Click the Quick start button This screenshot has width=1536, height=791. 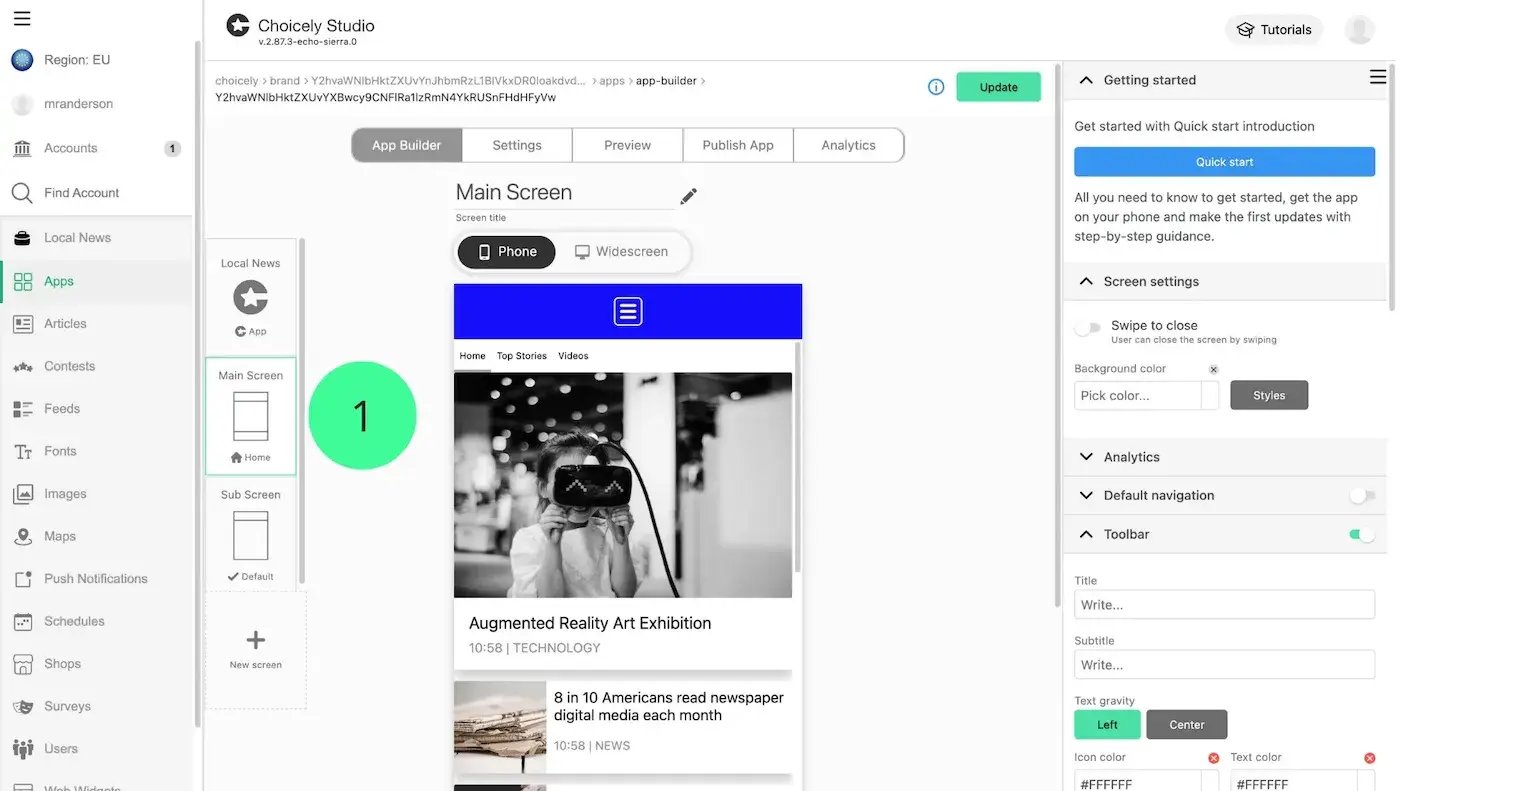pyautogui.click(x=1224, y=162)
